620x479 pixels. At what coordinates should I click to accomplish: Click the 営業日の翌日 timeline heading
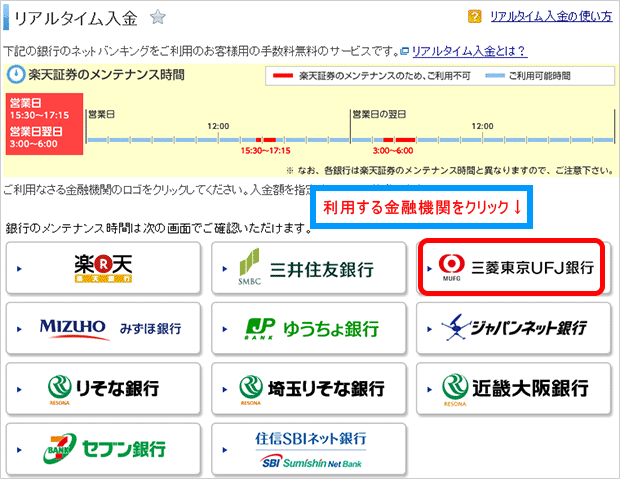379,115
